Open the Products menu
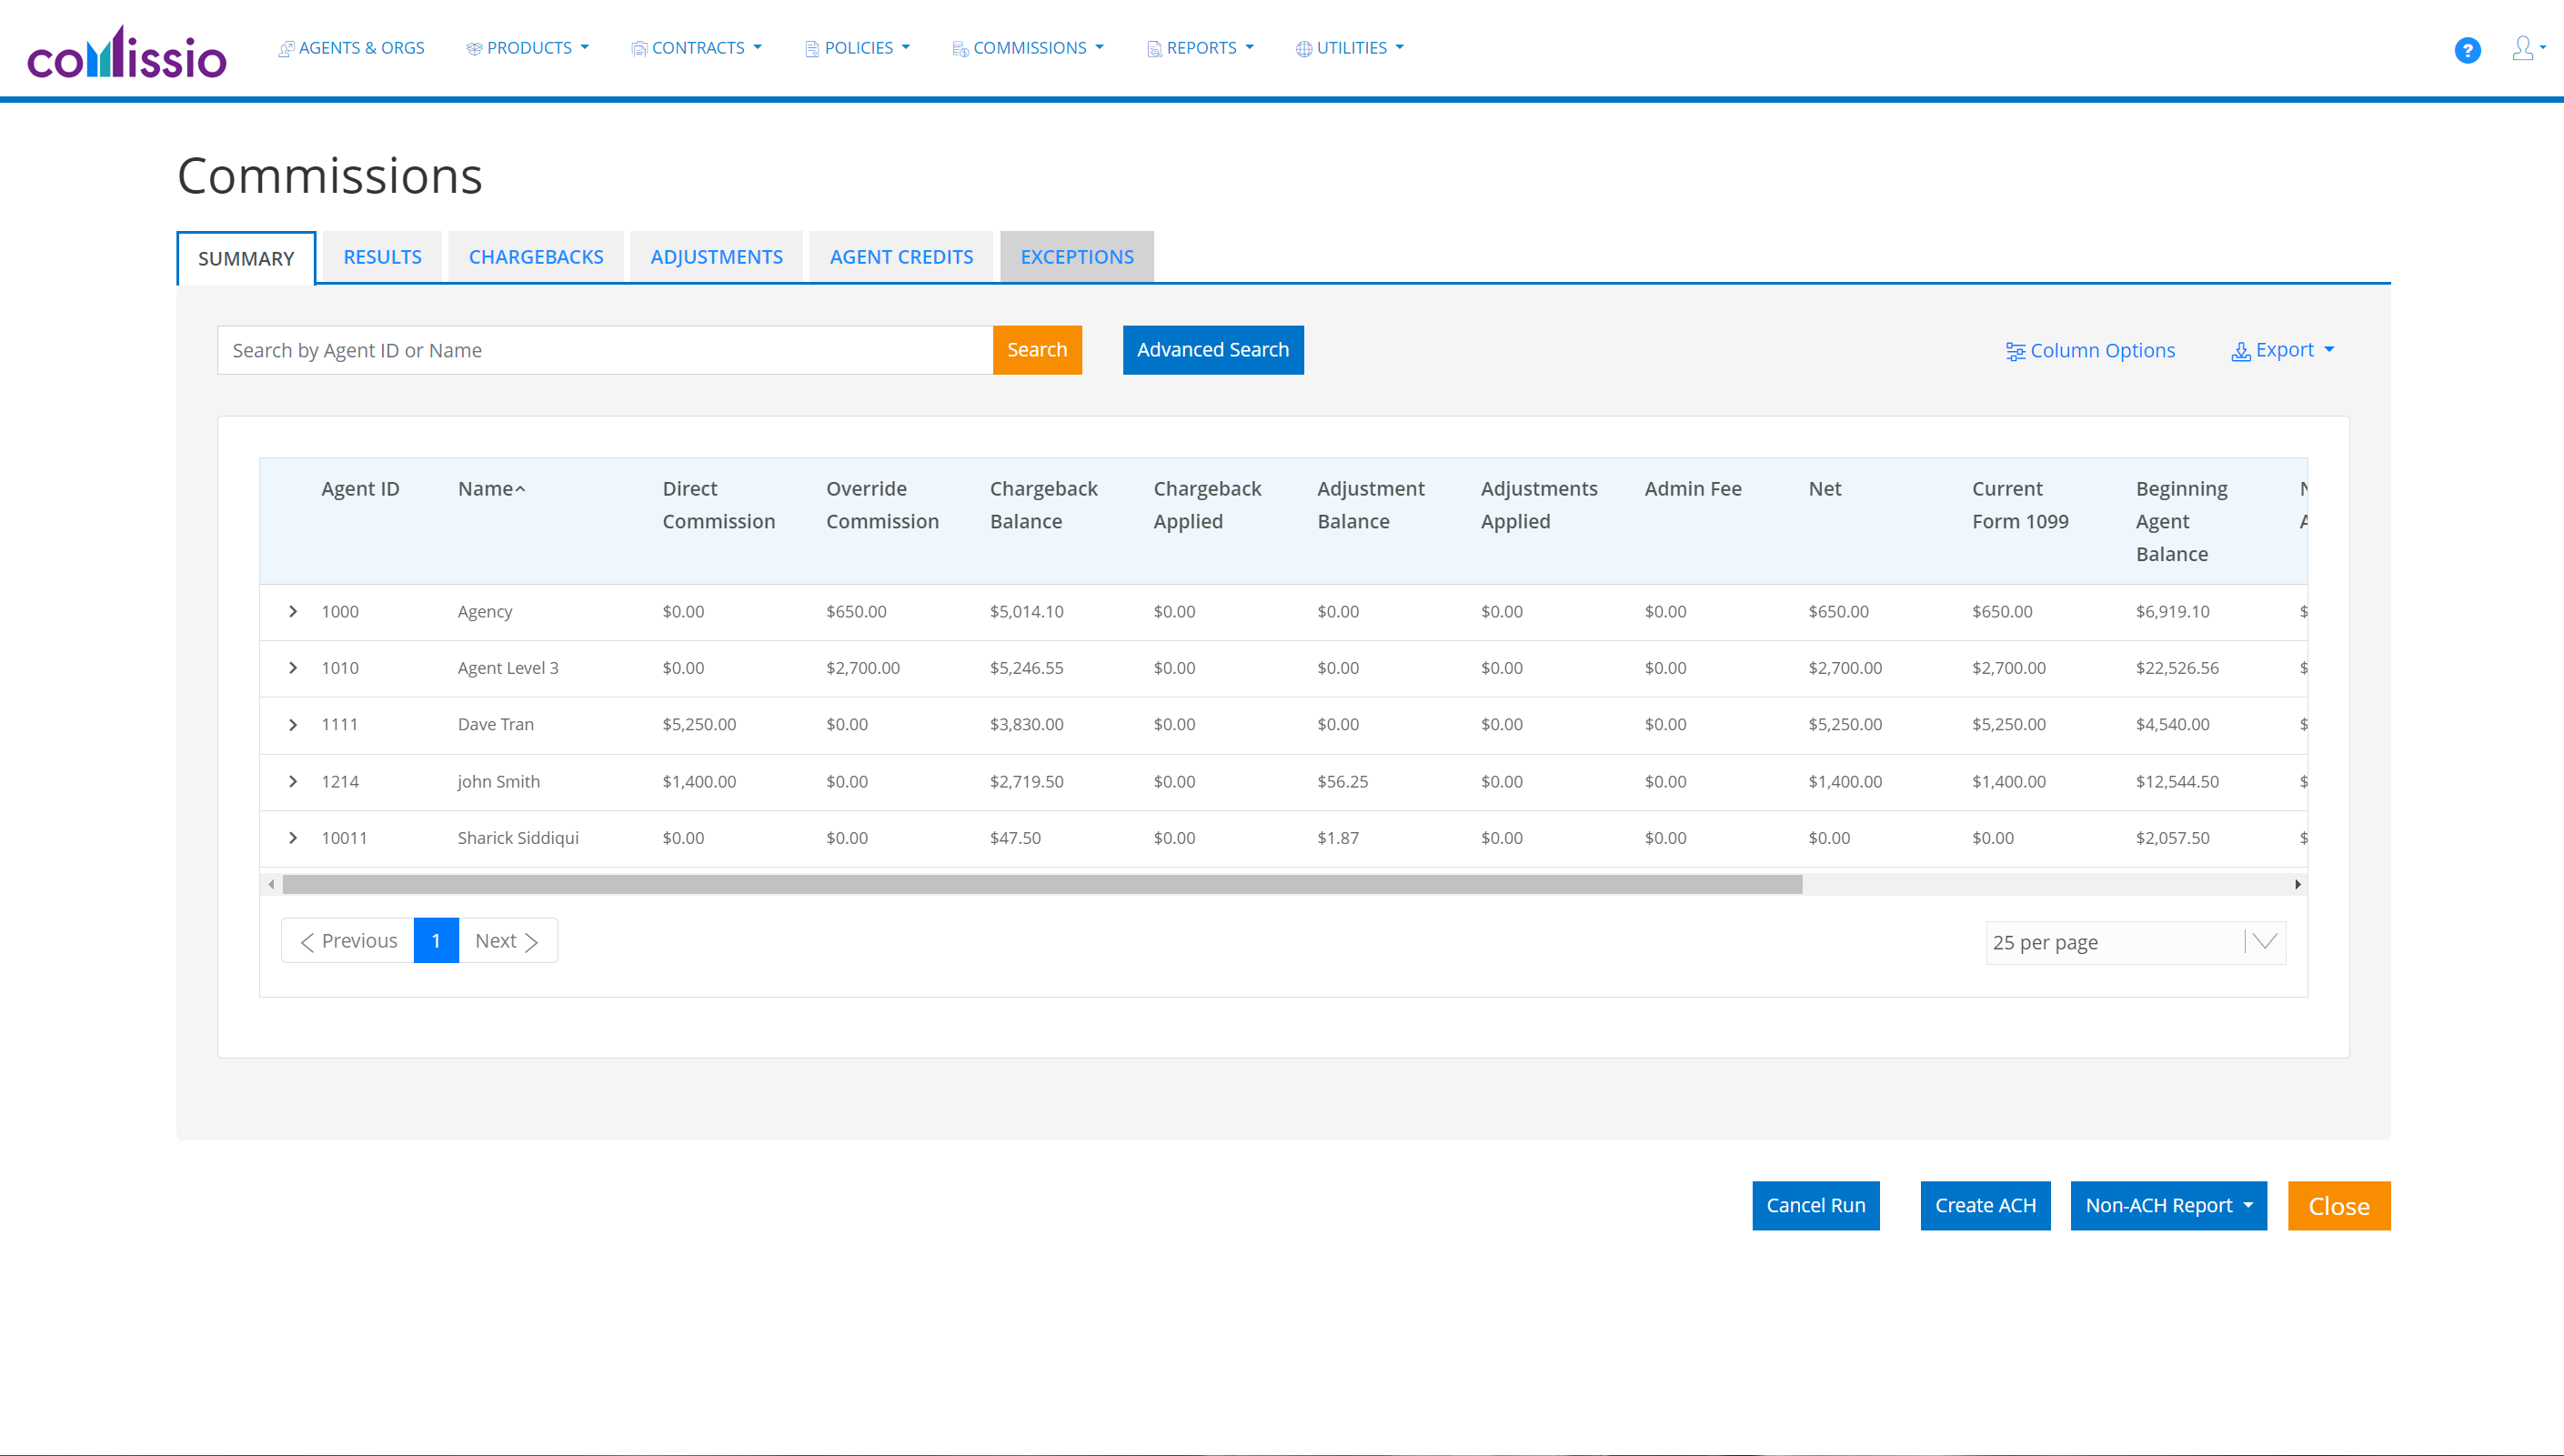The image size is (2564, 1456). point(528,48)
